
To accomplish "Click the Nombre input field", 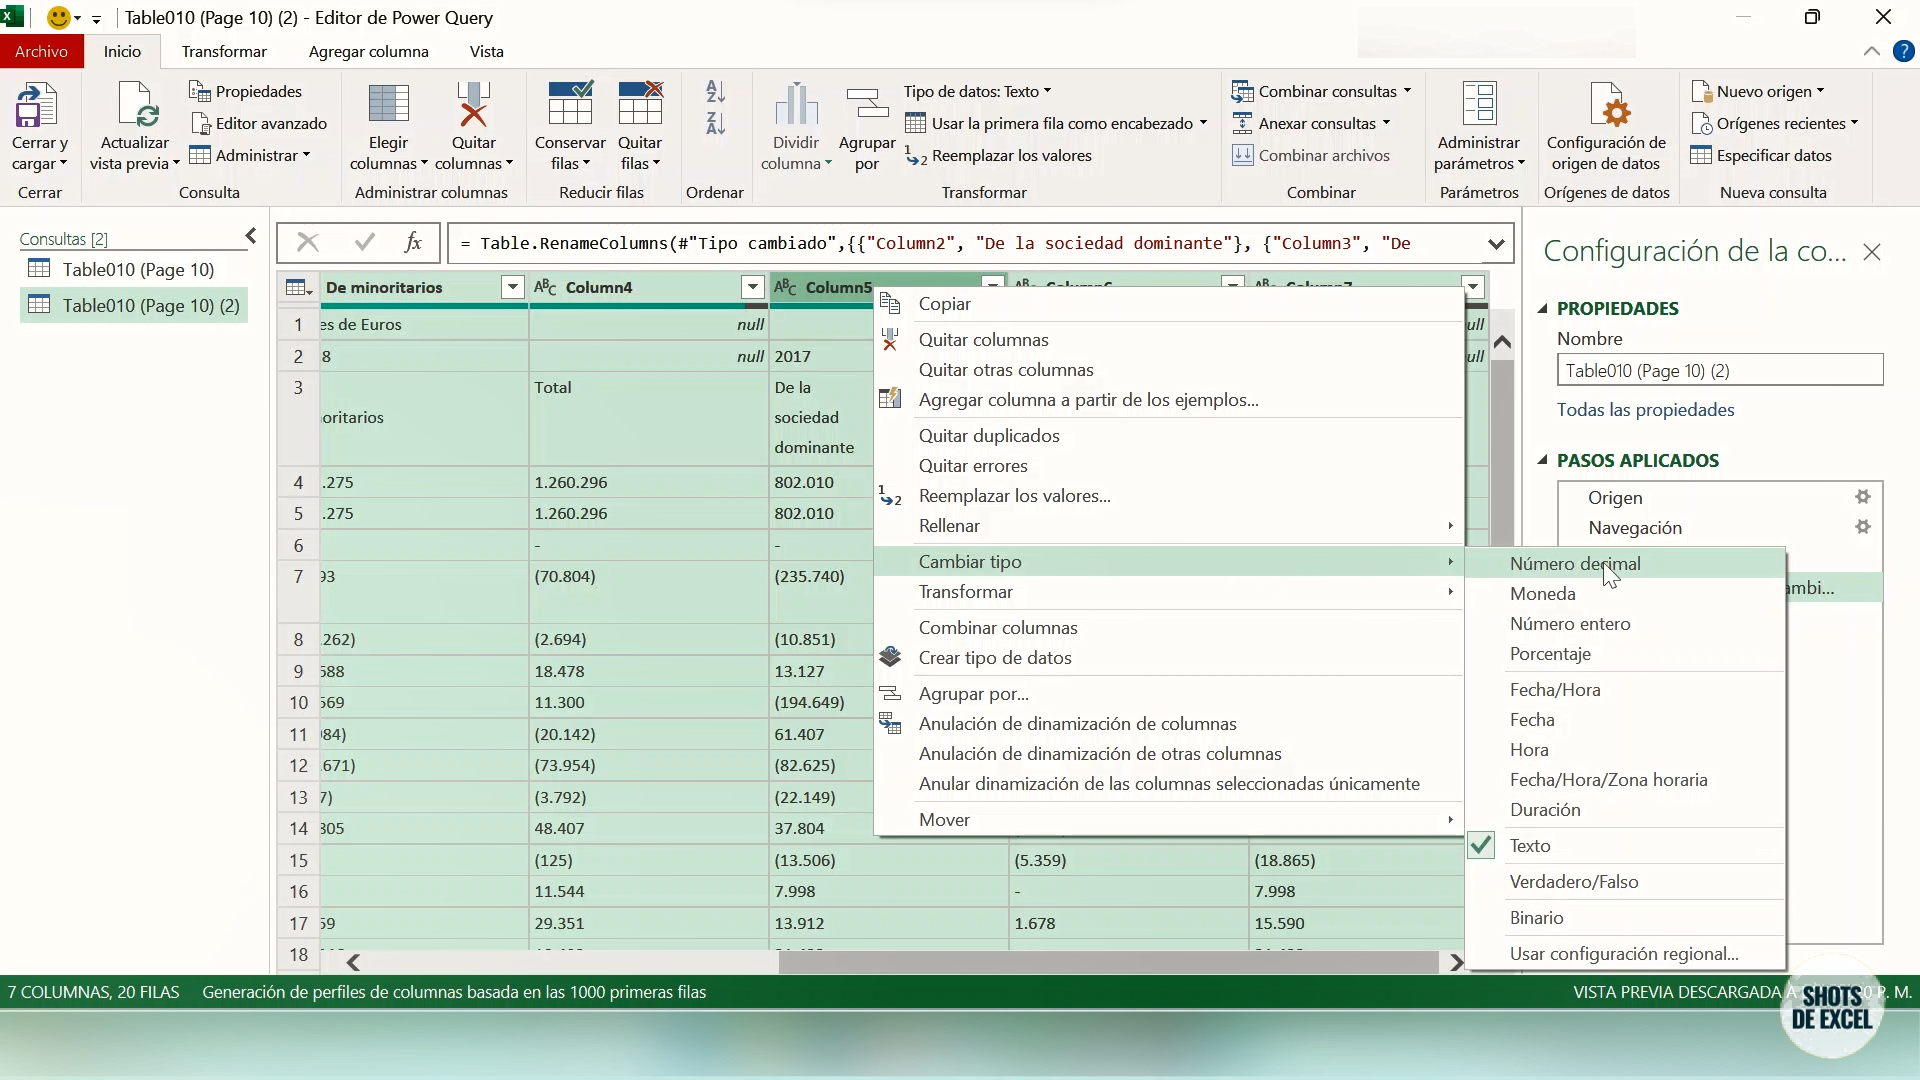I will pyautogui.click(x=1720, y=371).
